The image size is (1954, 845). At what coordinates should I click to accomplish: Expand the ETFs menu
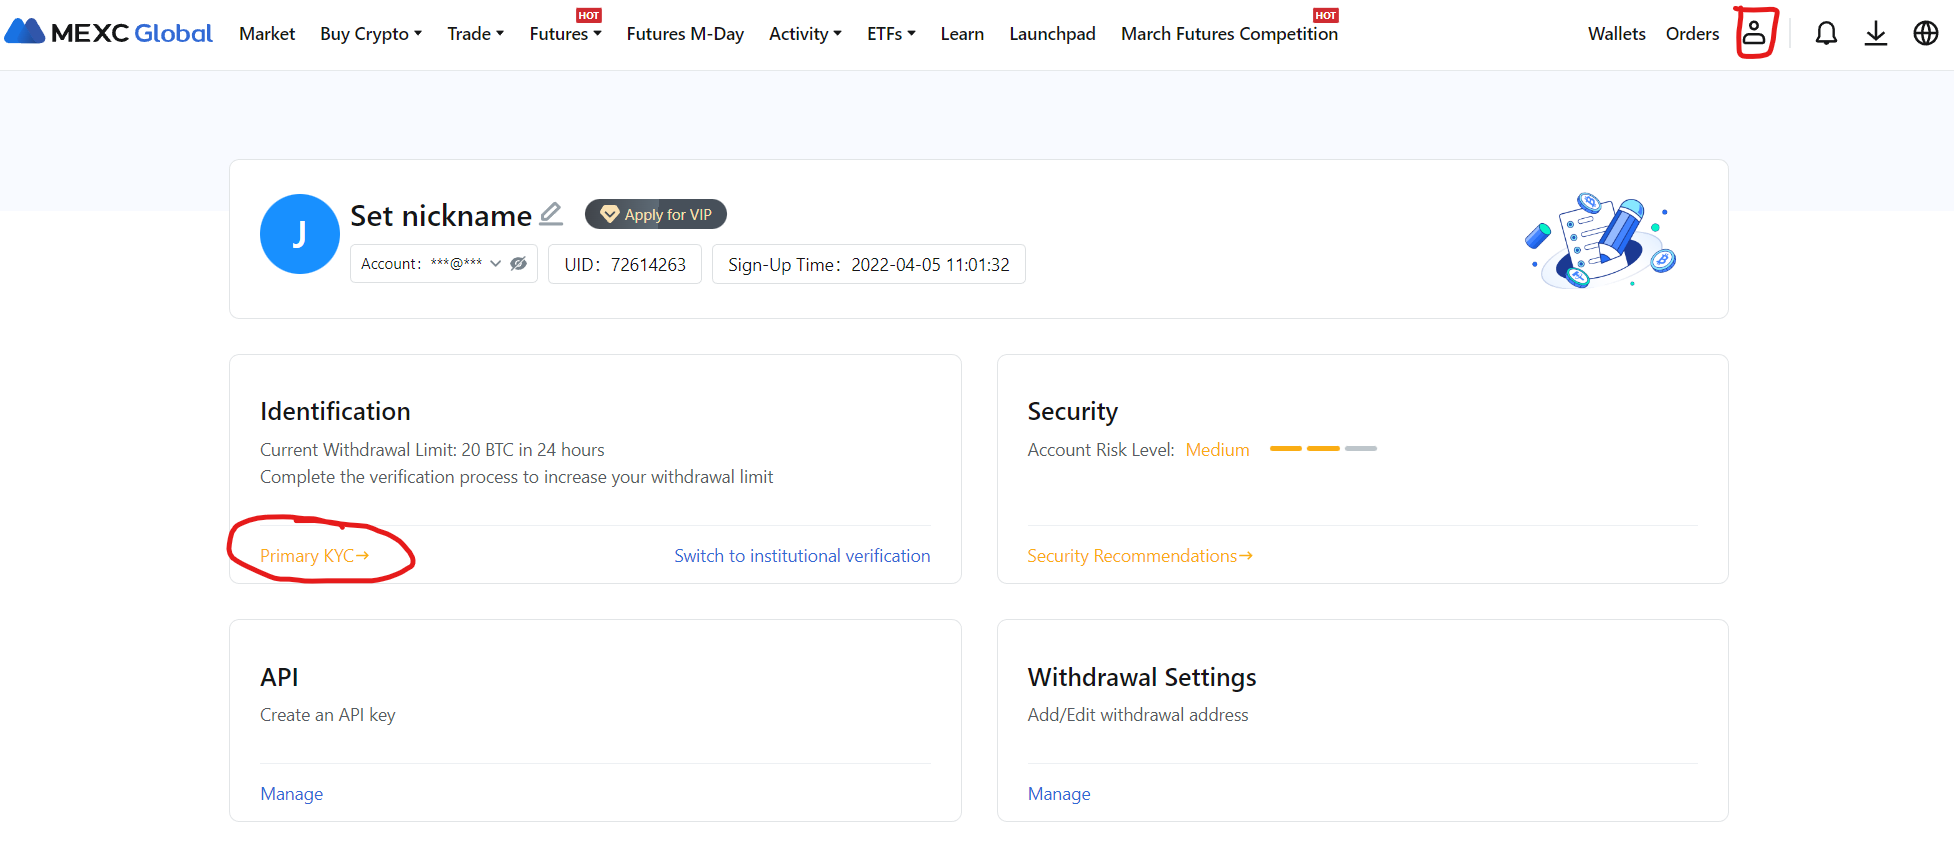(891, 34)
